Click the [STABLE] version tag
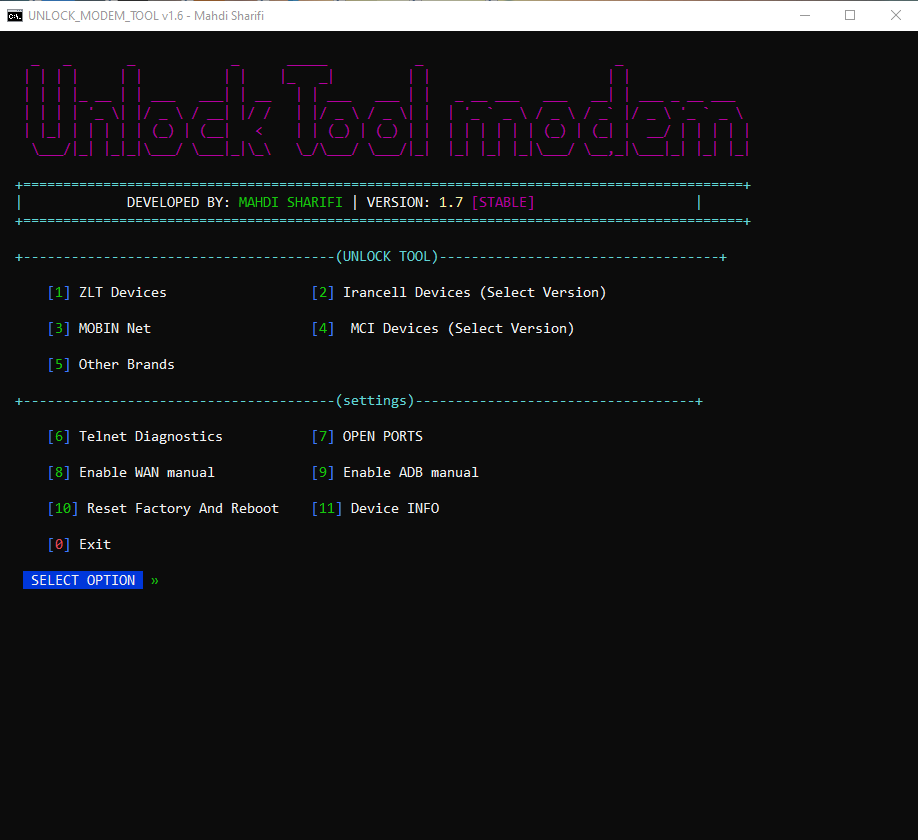 tap(503, 202)
